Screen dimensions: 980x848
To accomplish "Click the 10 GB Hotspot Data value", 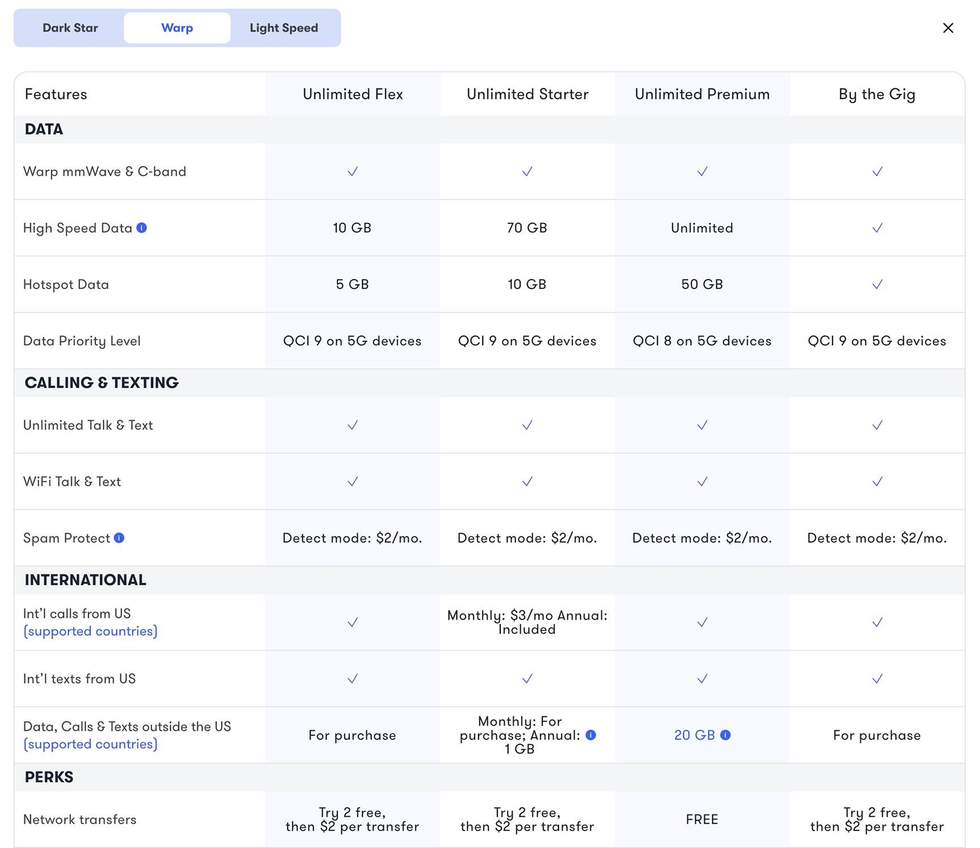I will pyautogui.click(x=527, y=284).
